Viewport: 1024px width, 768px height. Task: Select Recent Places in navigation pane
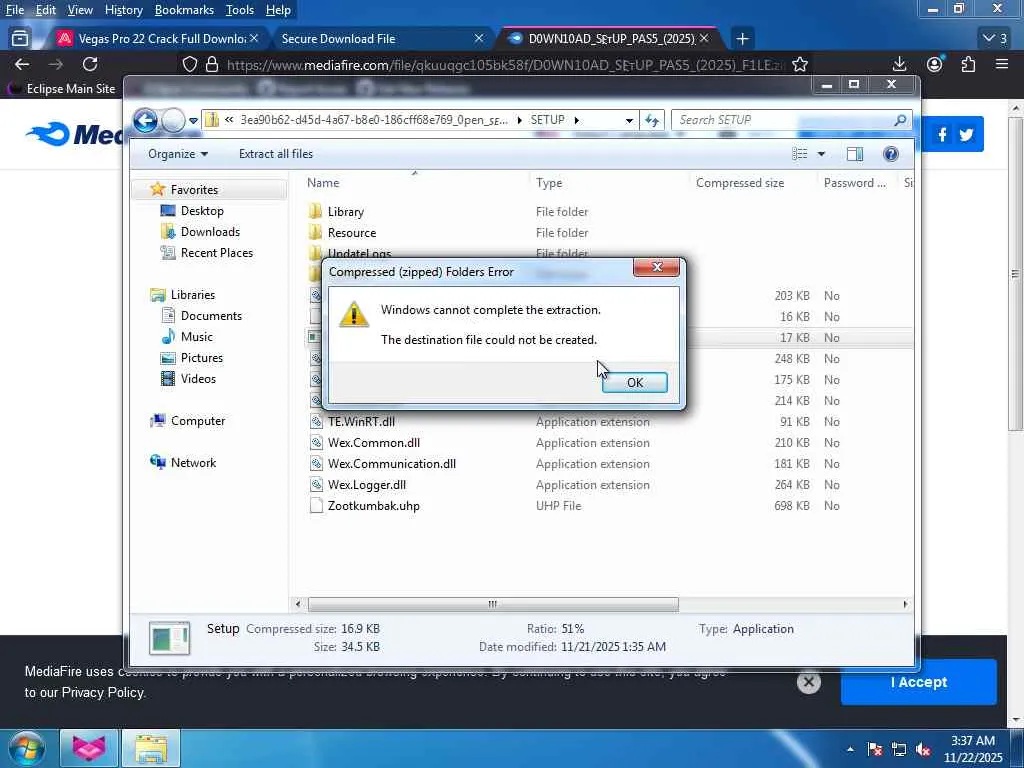pos(216,253)
